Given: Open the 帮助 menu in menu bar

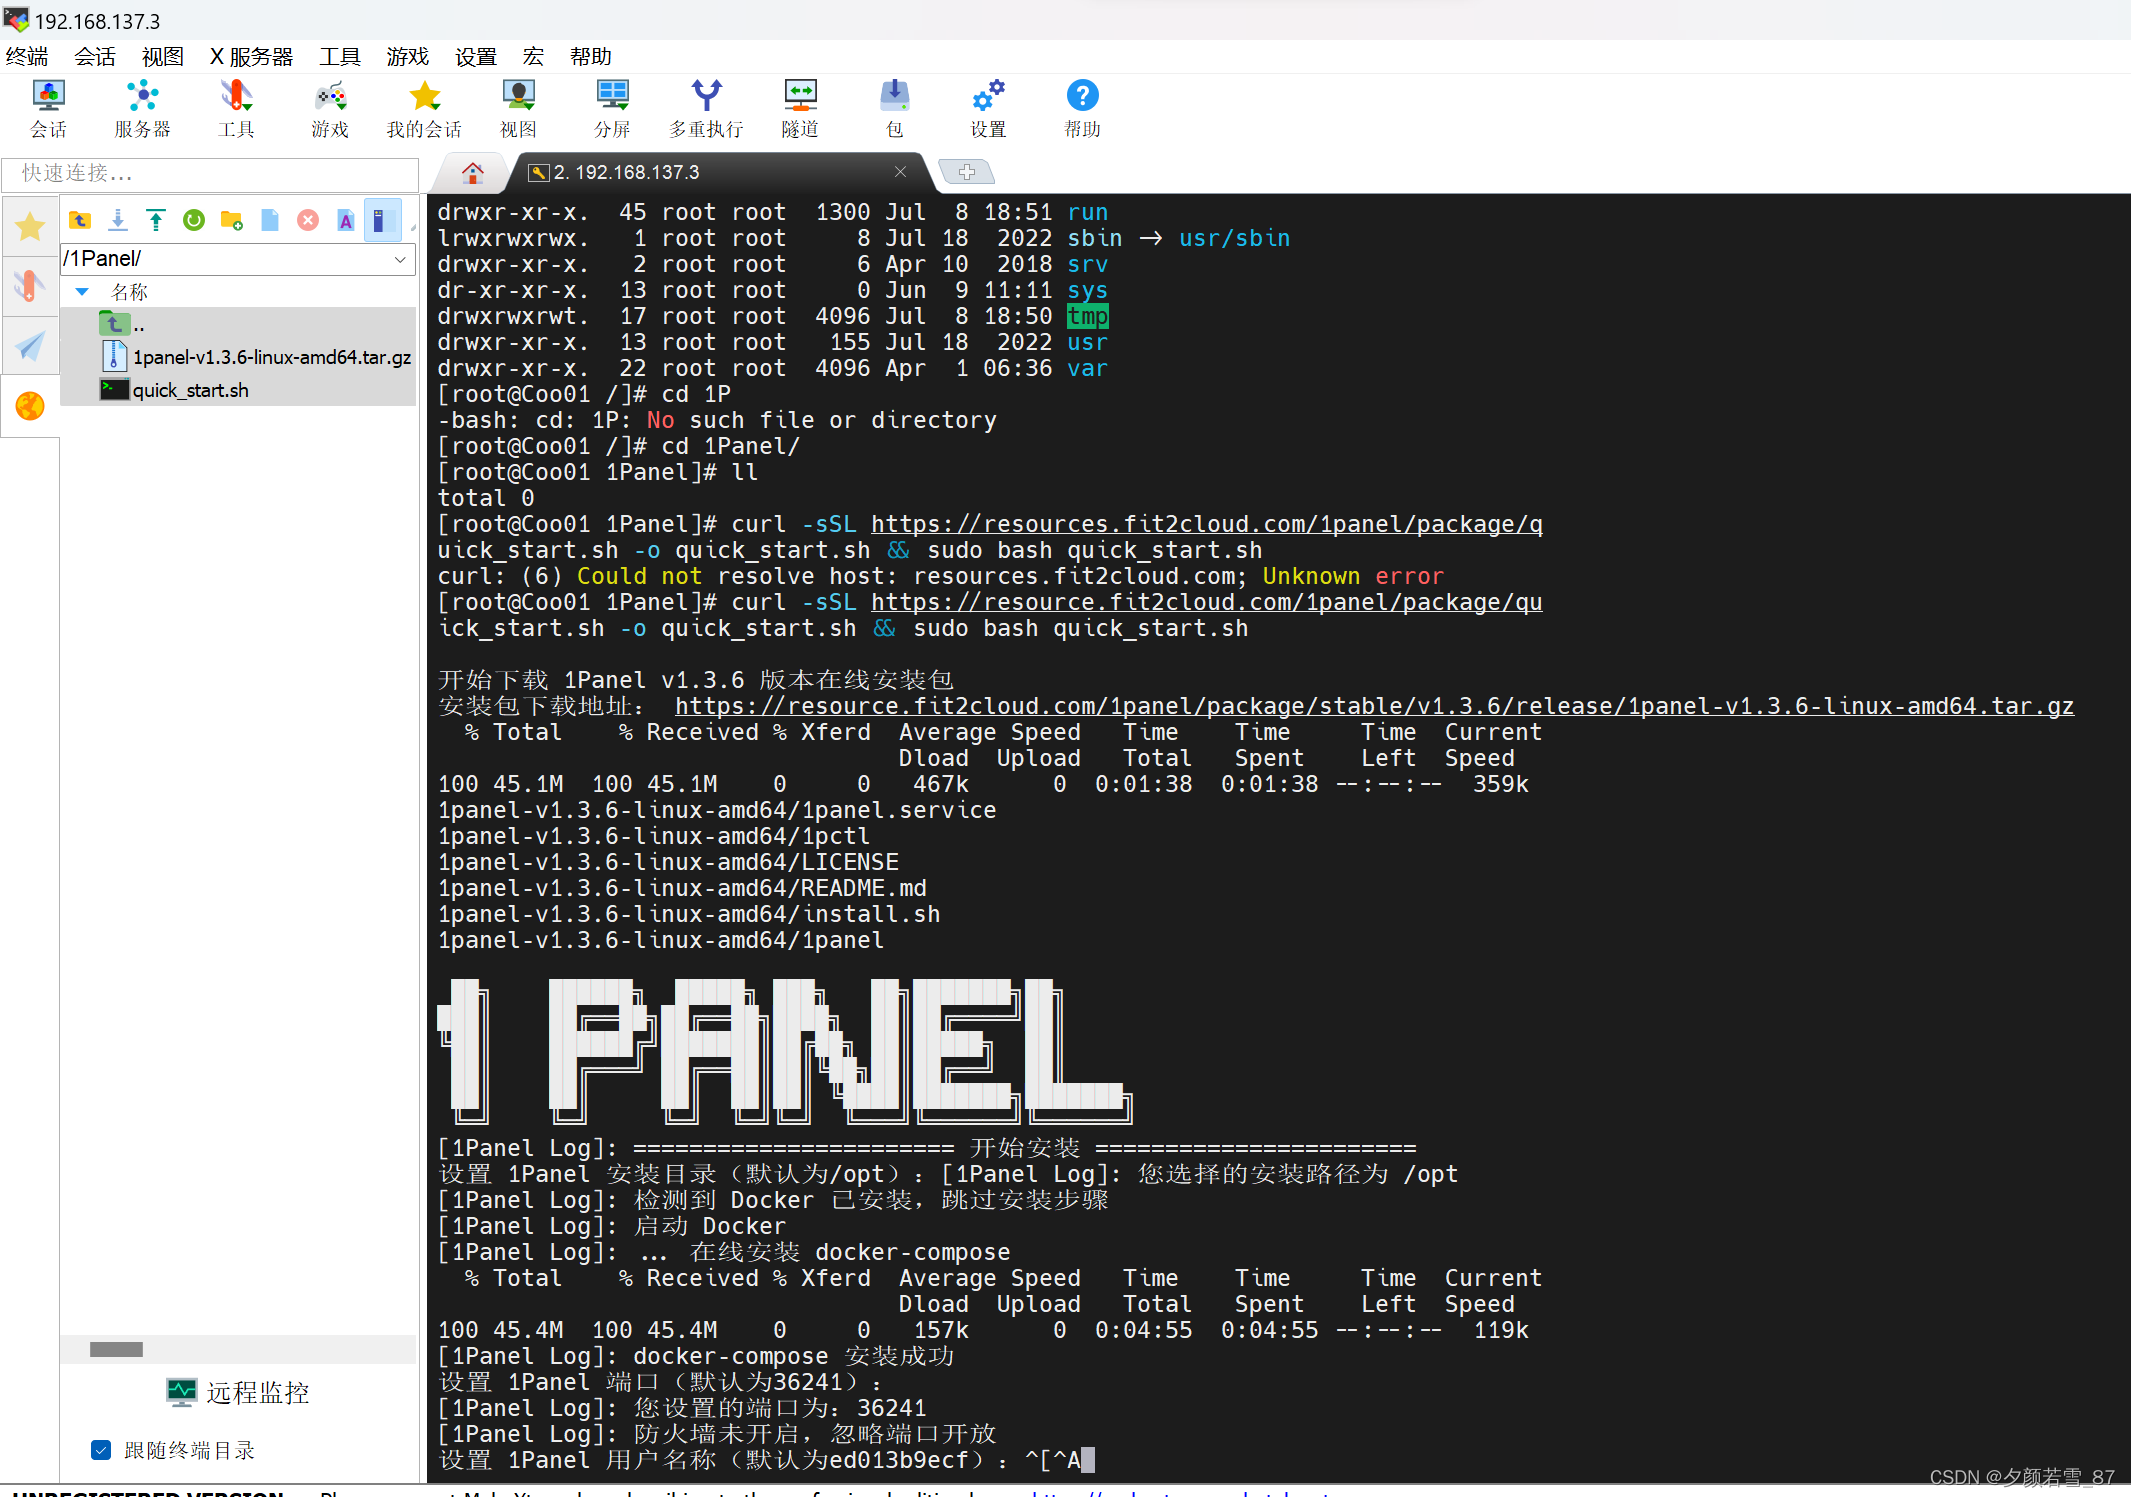Looking at the screenshot, I should [x=591, y=57].
